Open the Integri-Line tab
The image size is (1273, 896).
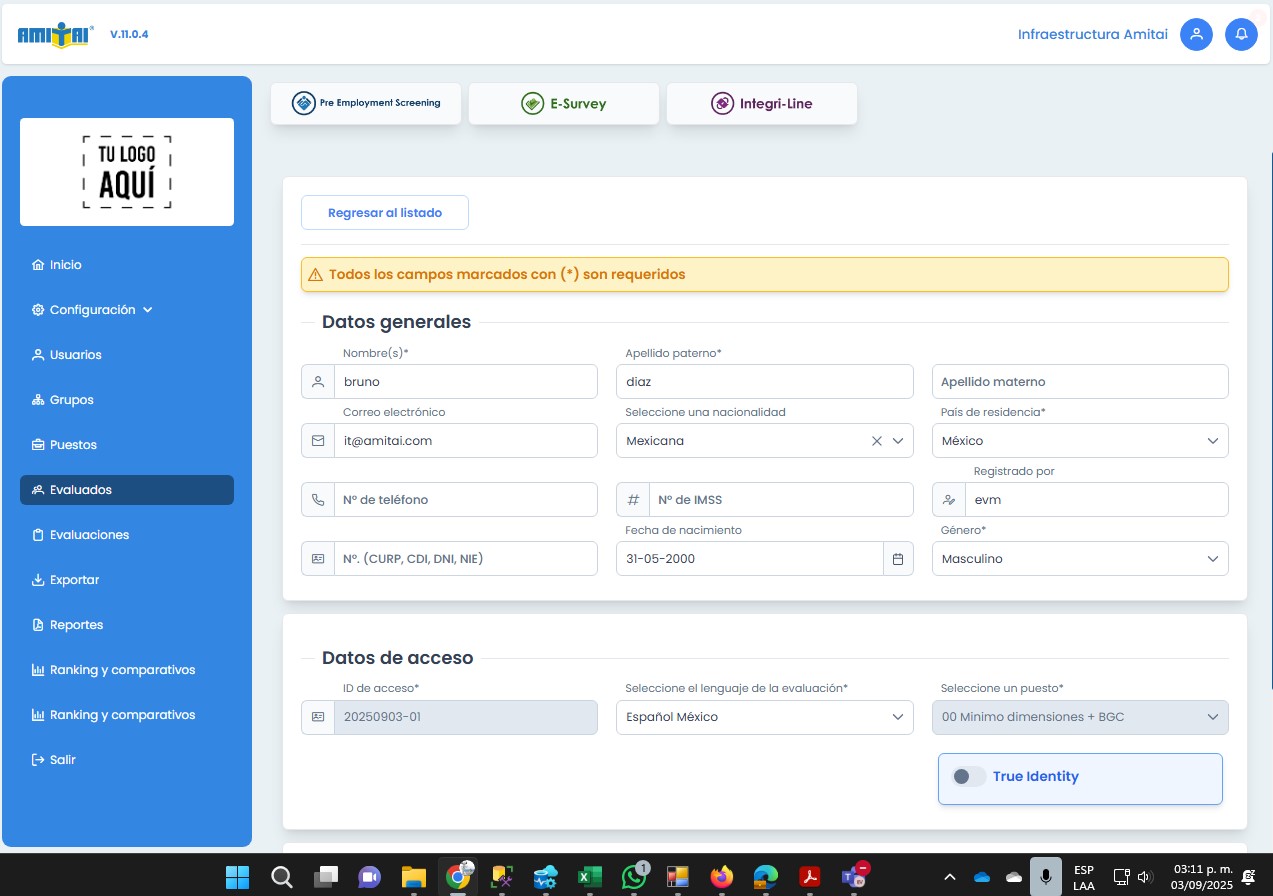[x=762, y=103]
